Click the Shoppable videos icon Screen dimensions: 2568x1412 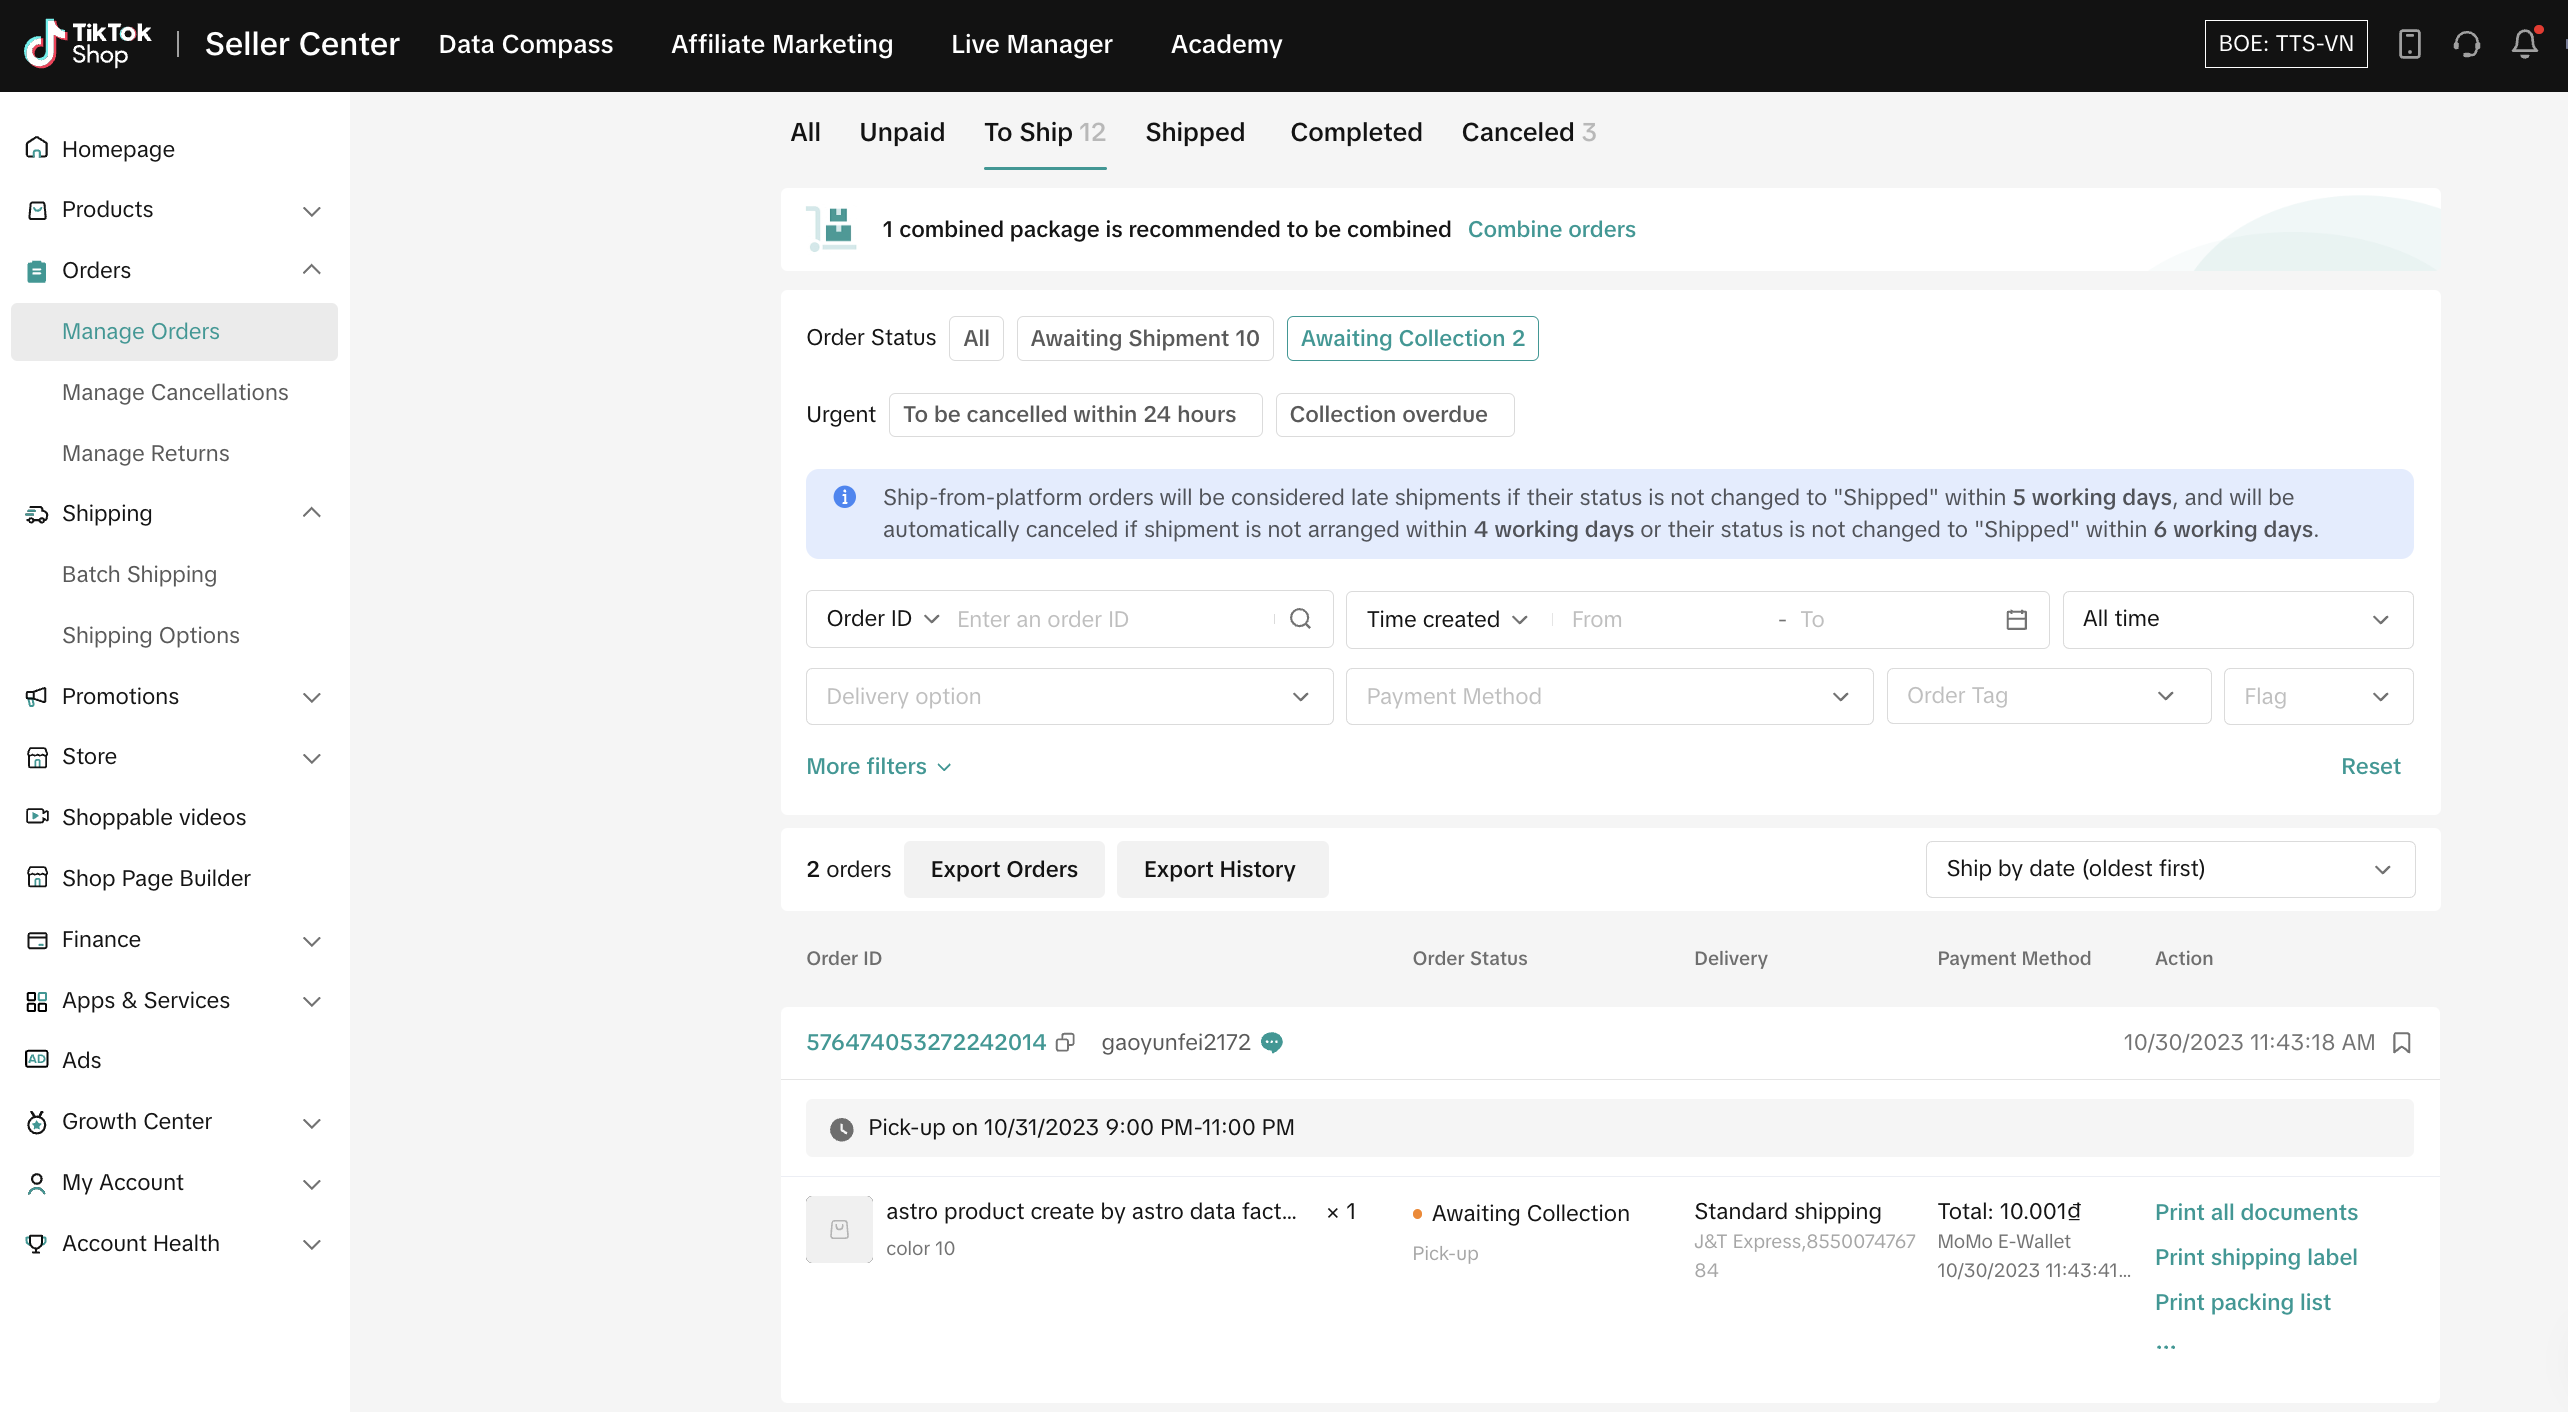(x=37, y=817)
